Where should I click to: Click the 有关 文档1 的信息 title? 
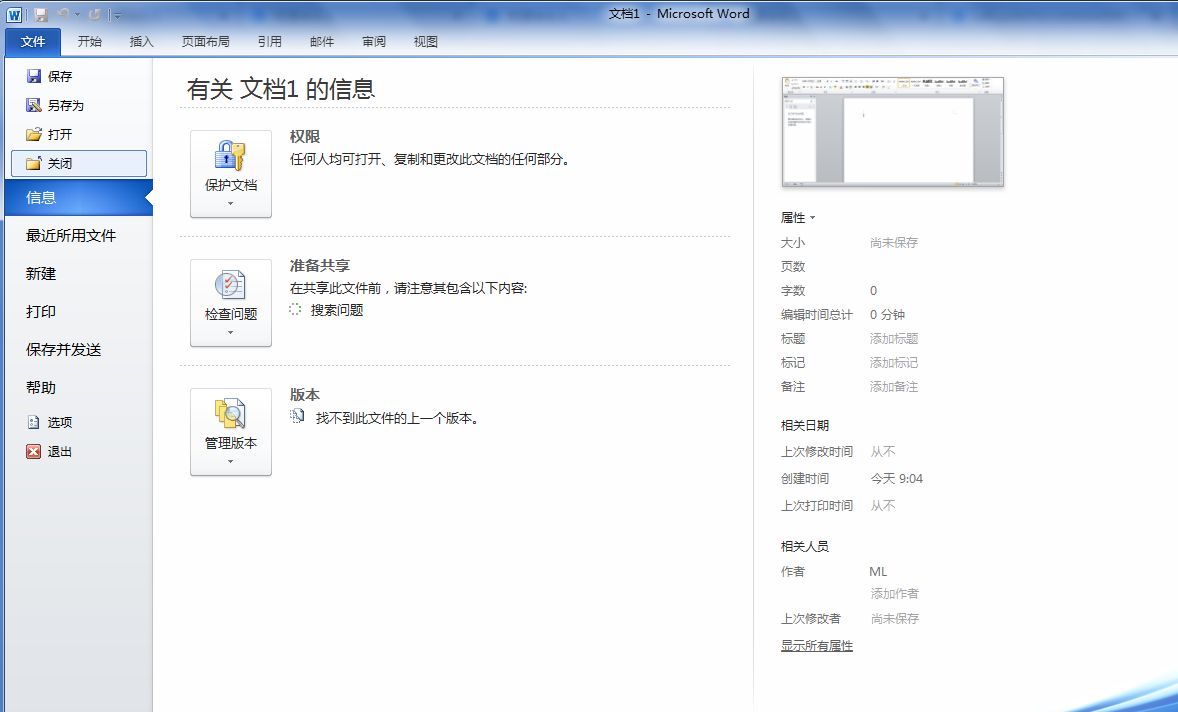281,89
